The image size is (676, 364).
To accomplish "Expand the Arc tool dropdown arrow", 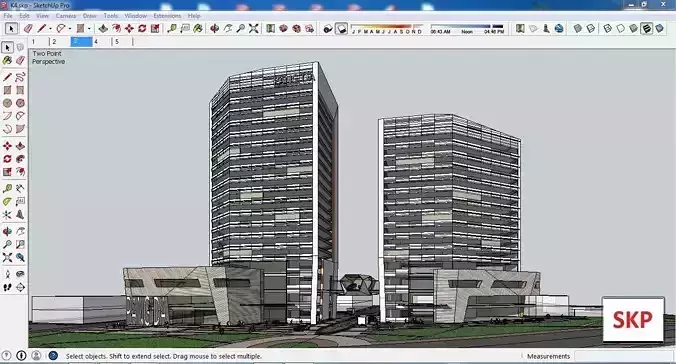I will click(x=70, y=29).
